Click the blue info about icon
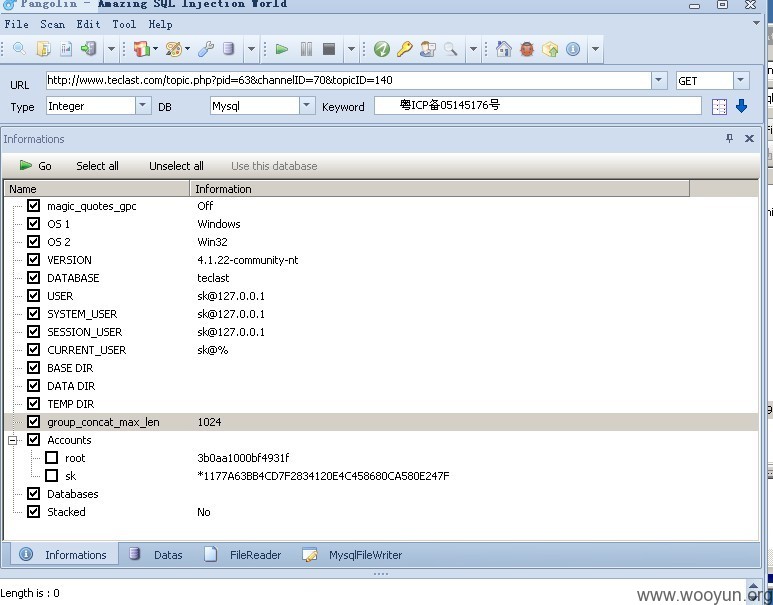Viewport: 773px width, 605px height. tap(573, 49)
